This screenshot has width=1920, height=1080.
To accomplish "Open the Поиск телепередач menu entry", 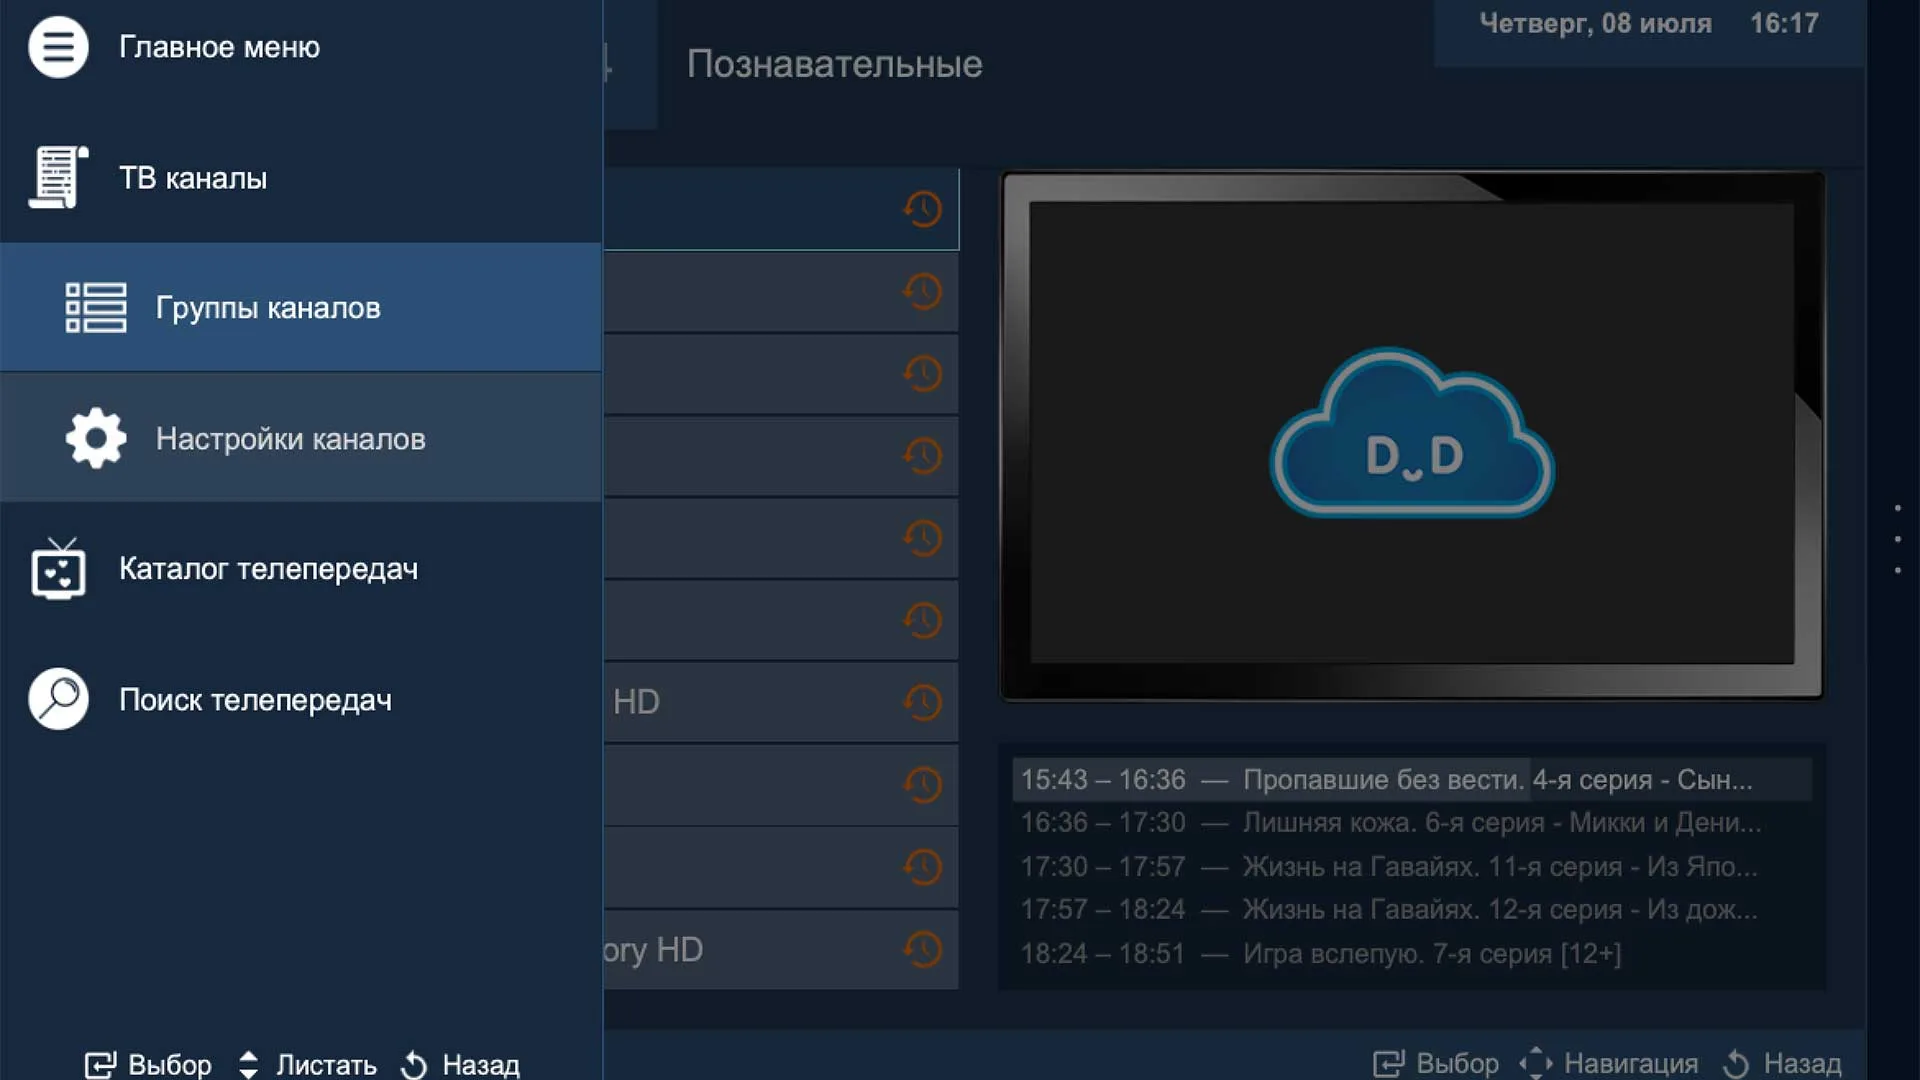I will point(257,699).
